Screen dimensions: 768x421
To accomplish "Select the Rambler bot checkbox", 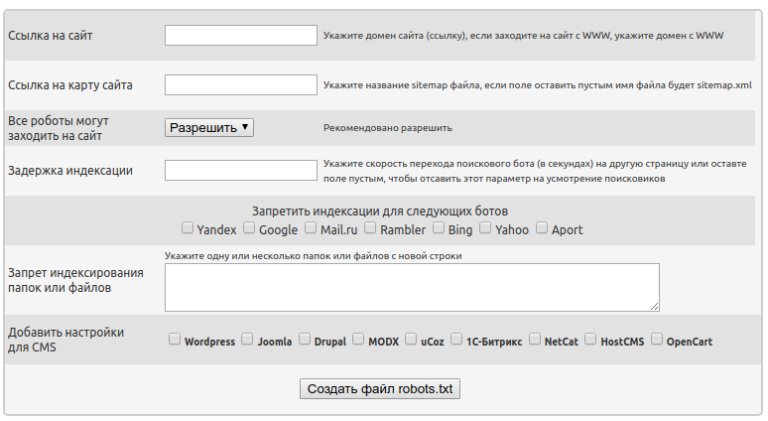I will point(371,228).
